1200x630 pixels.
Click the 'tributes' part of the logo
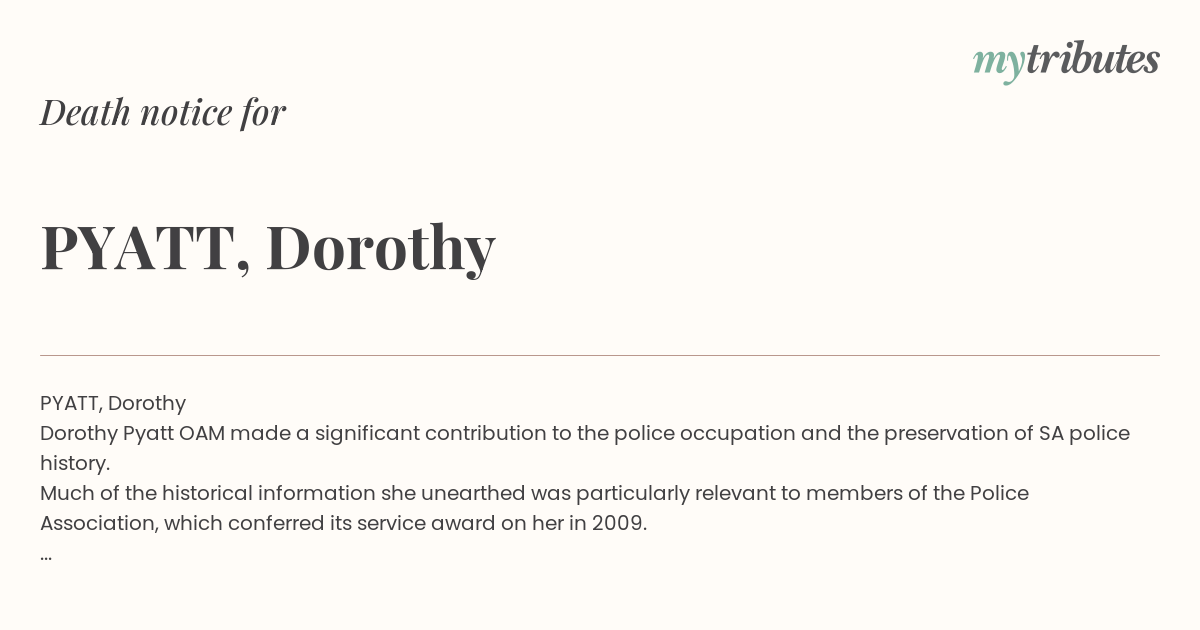pos(1093,59)
